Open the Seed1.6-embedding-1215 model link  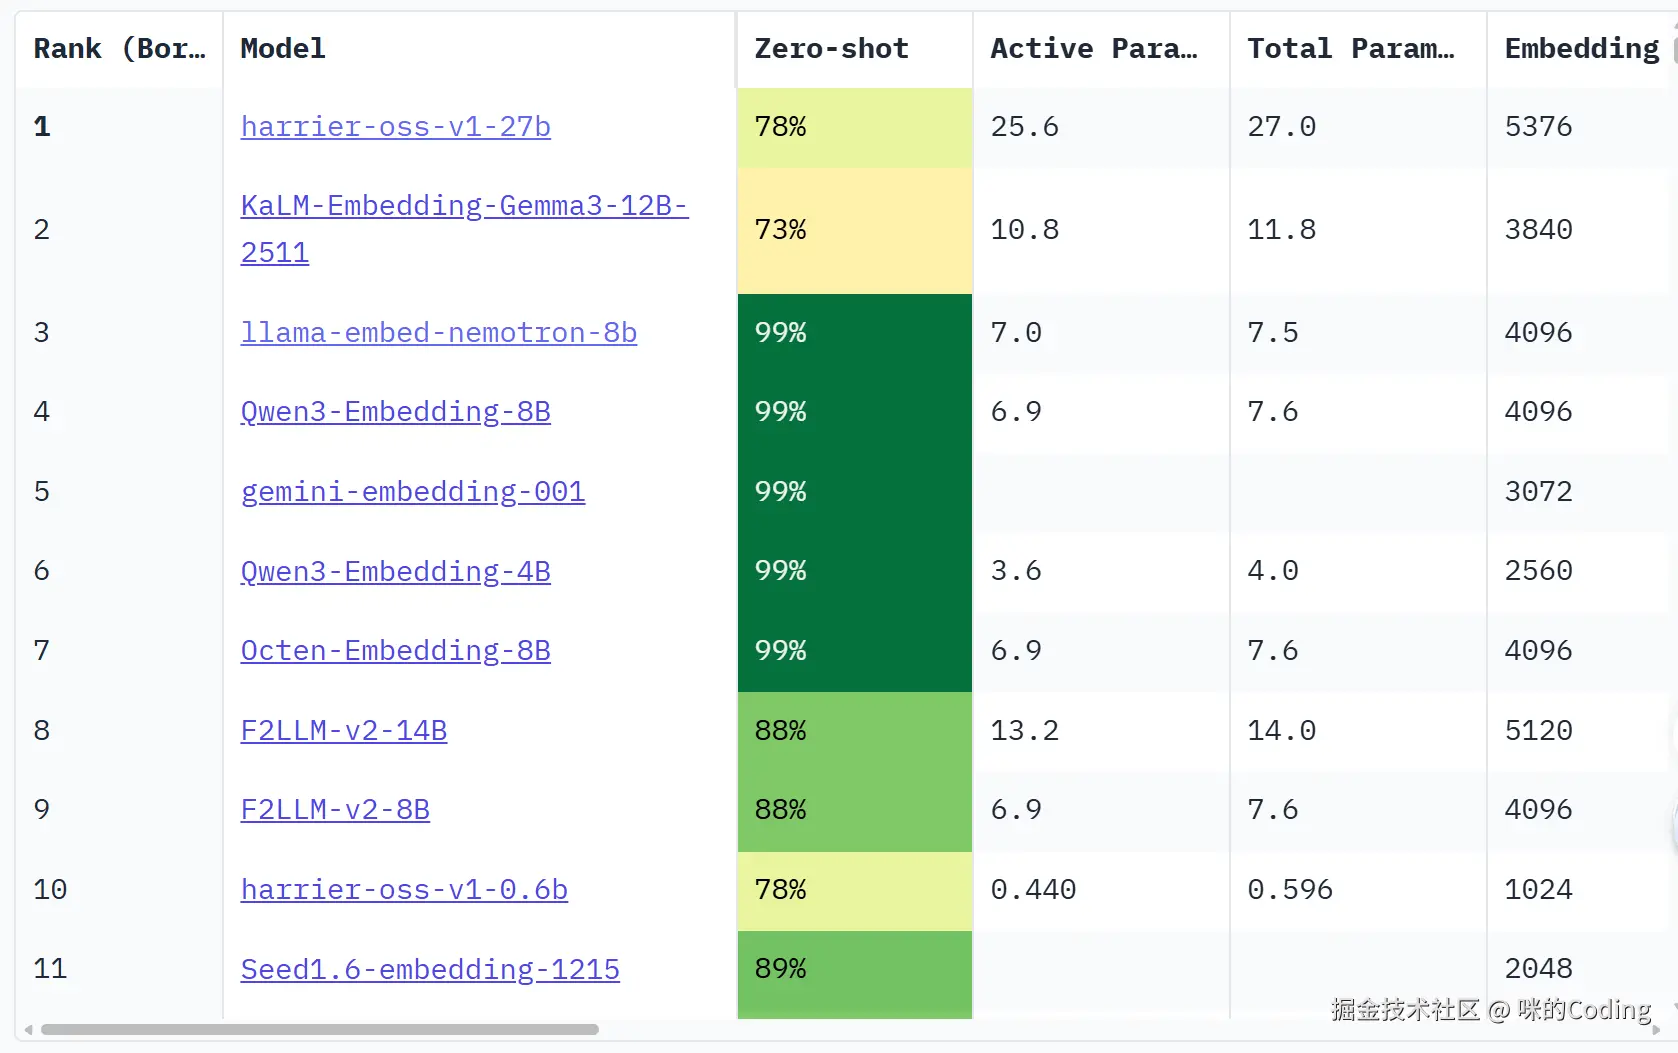pyautogui.click(x=430, y=969)
